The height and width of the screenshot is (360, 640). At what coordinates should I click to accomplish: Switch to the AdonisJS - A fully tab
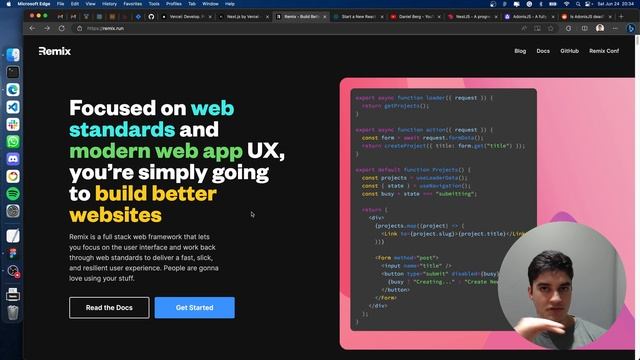coord(529,17)
